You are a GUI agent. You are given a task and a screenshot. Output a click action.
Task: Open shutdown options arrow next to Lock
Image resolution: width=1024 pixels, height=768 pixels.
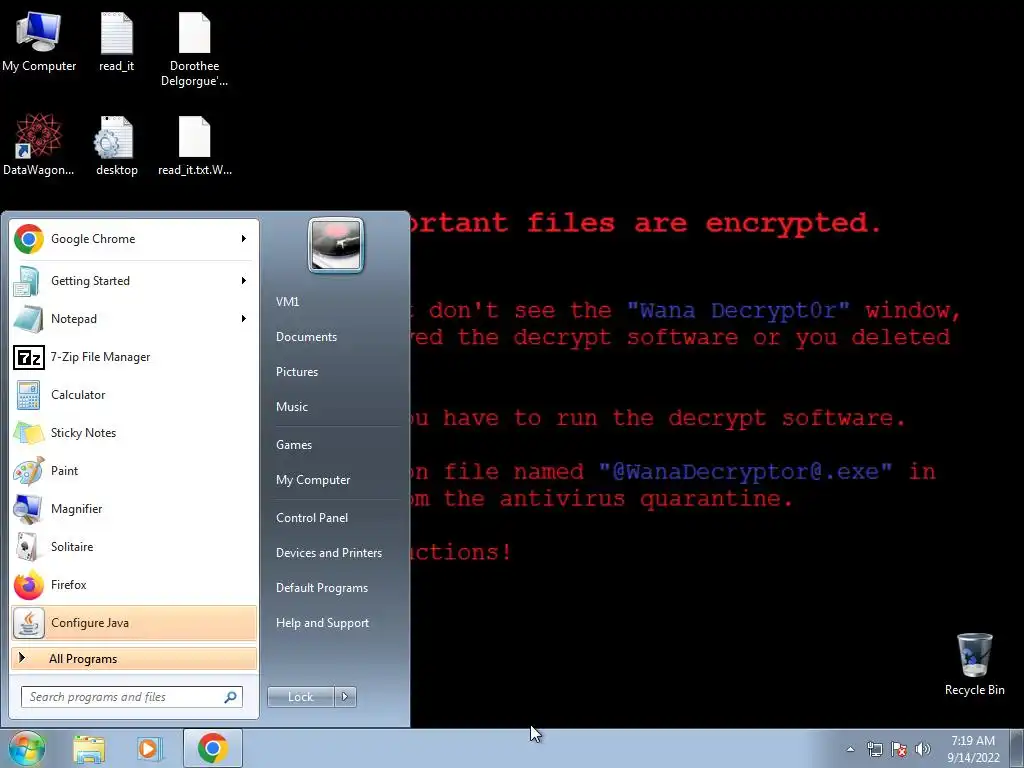(345, 697)
